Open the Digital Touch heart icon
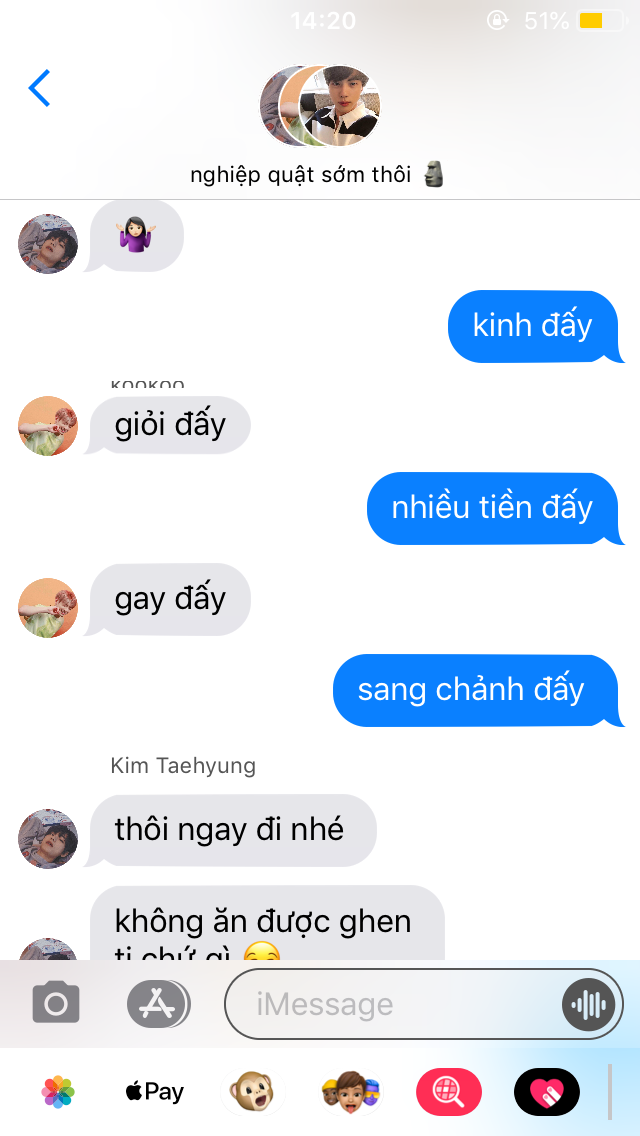This screenshot has height=1136, width=640. pos(547,1092)
